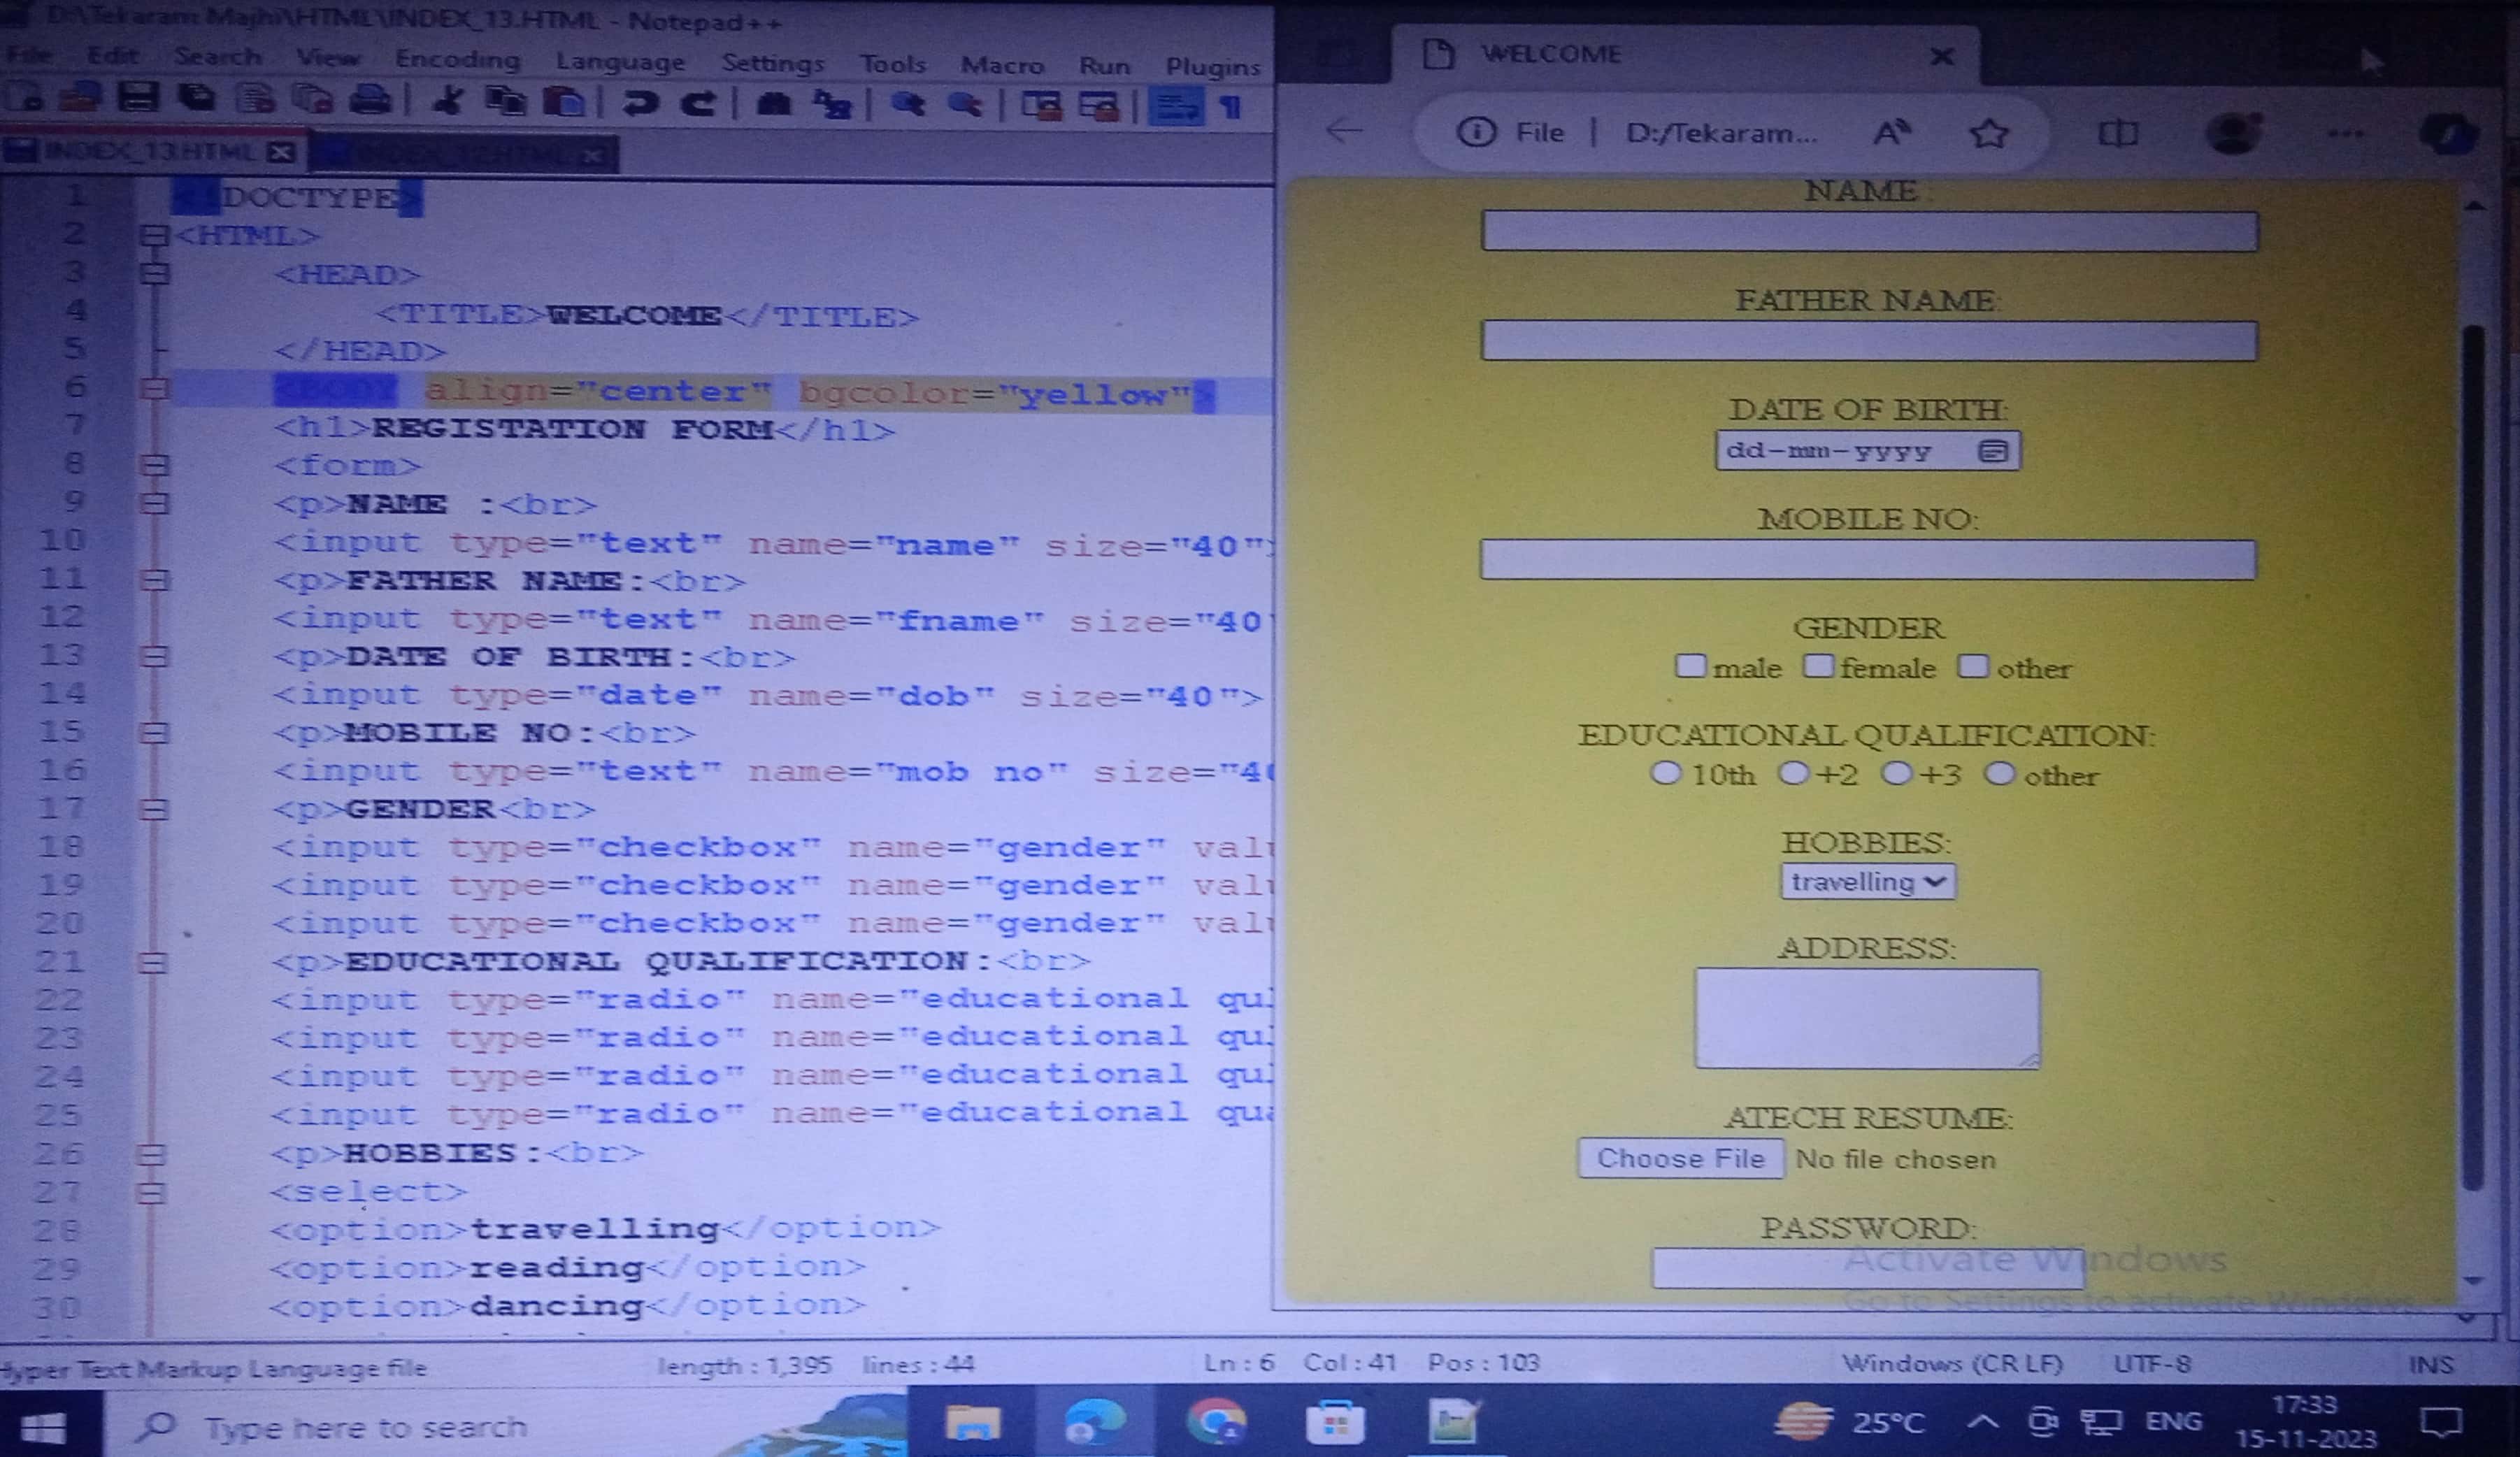Click the Undo arrow icon
This screenshot has width=2520, height=1457.
coord(639,103)
